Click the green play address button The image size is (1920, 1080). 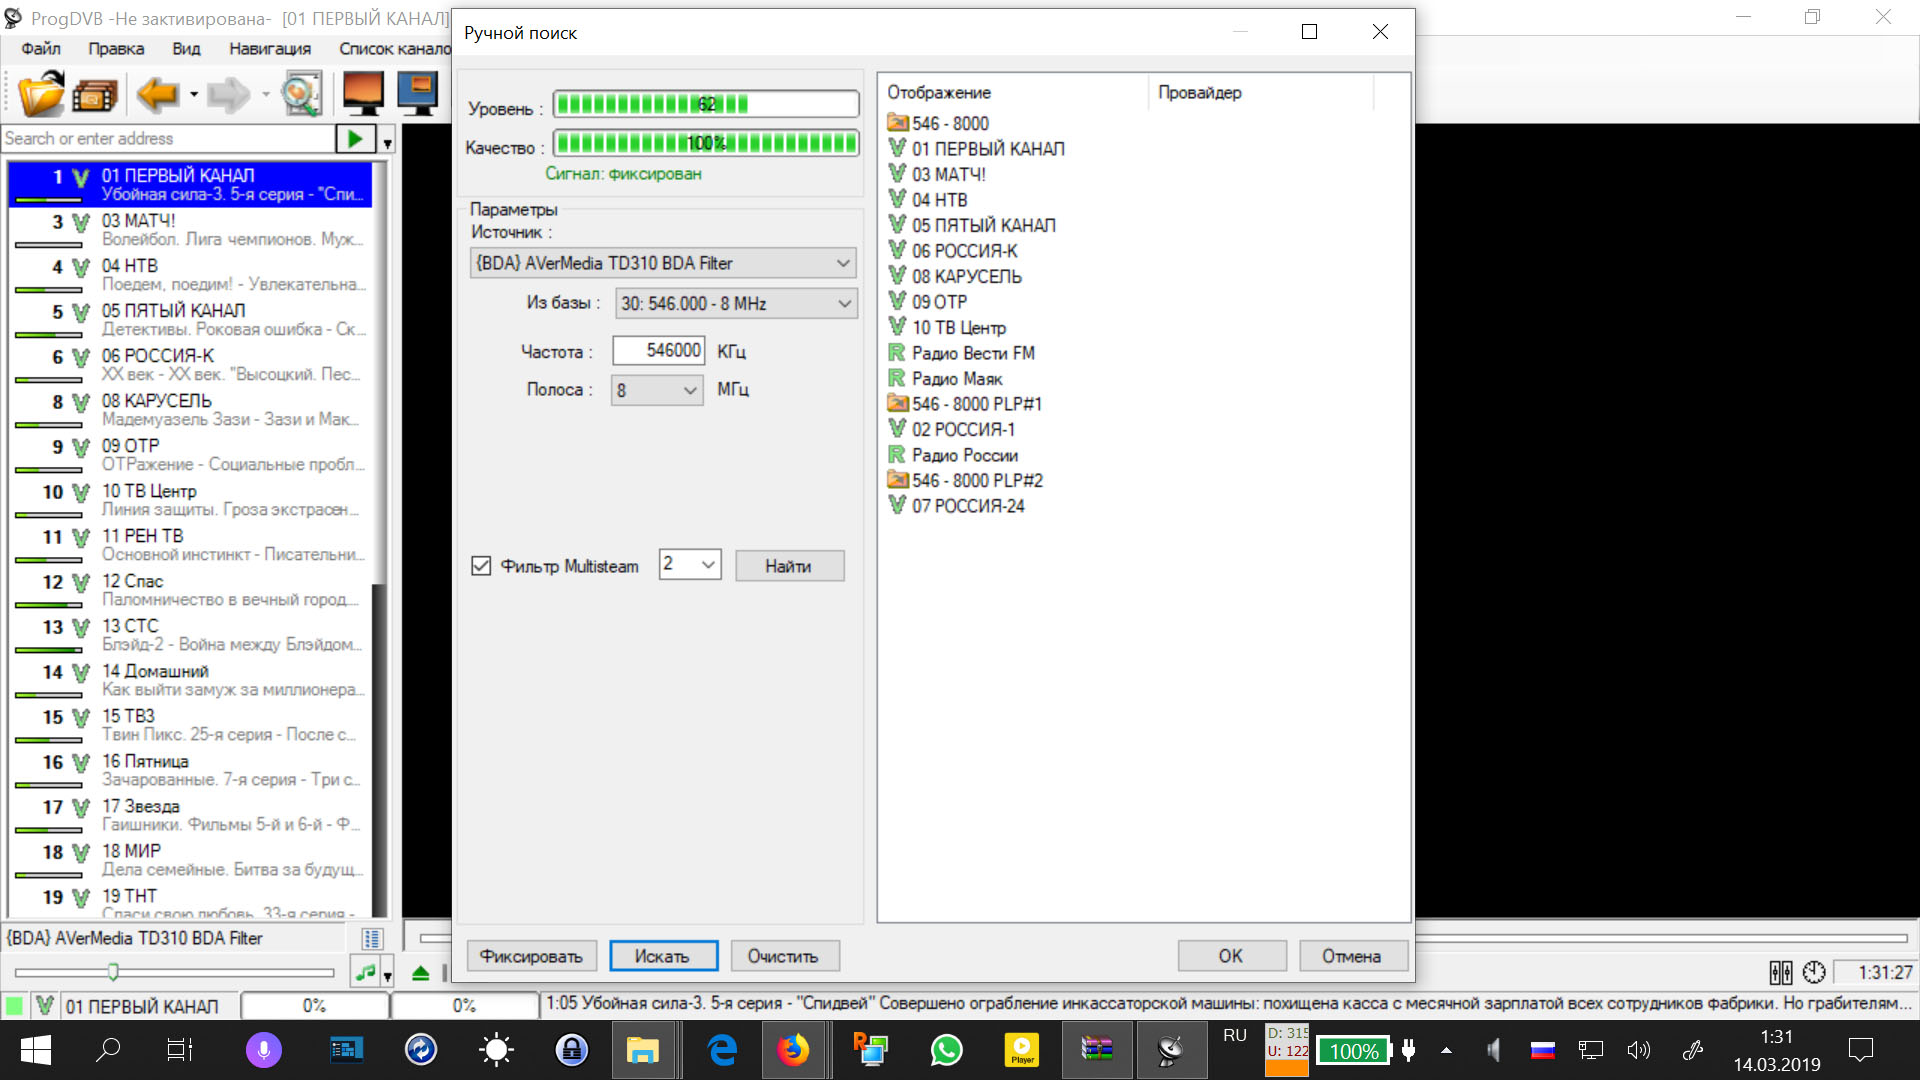[355, 139]
